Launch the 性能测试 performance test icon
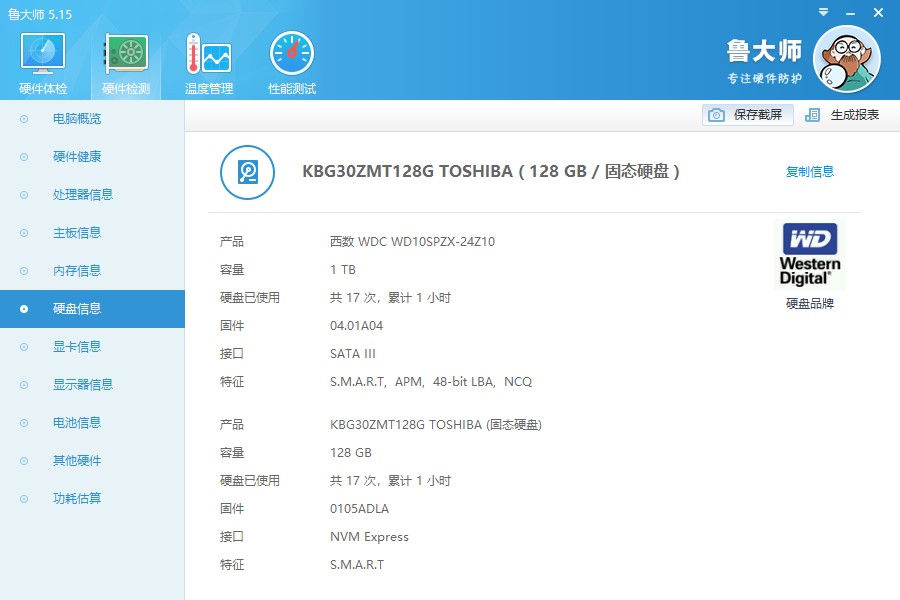The image size is (900, 600). pos(292,54)
